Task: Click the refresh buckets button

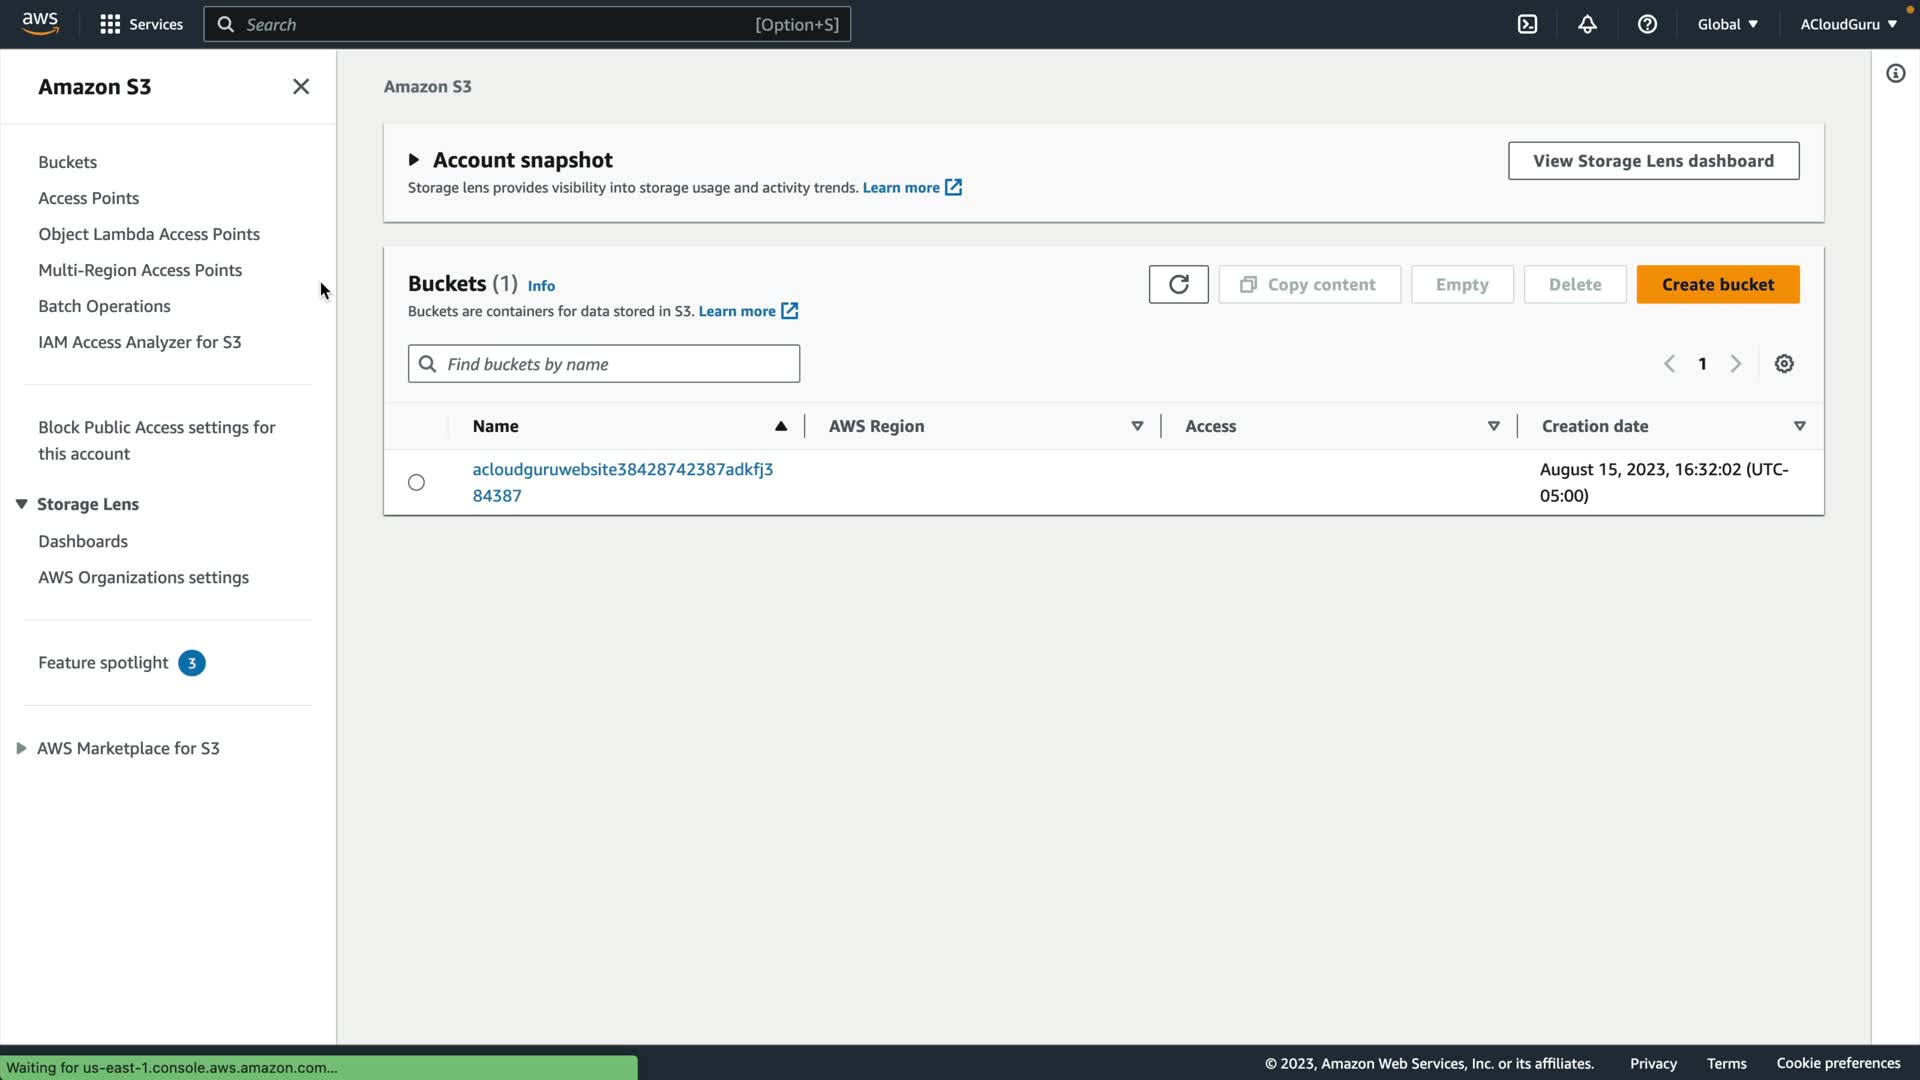Action: (1178, 284)
